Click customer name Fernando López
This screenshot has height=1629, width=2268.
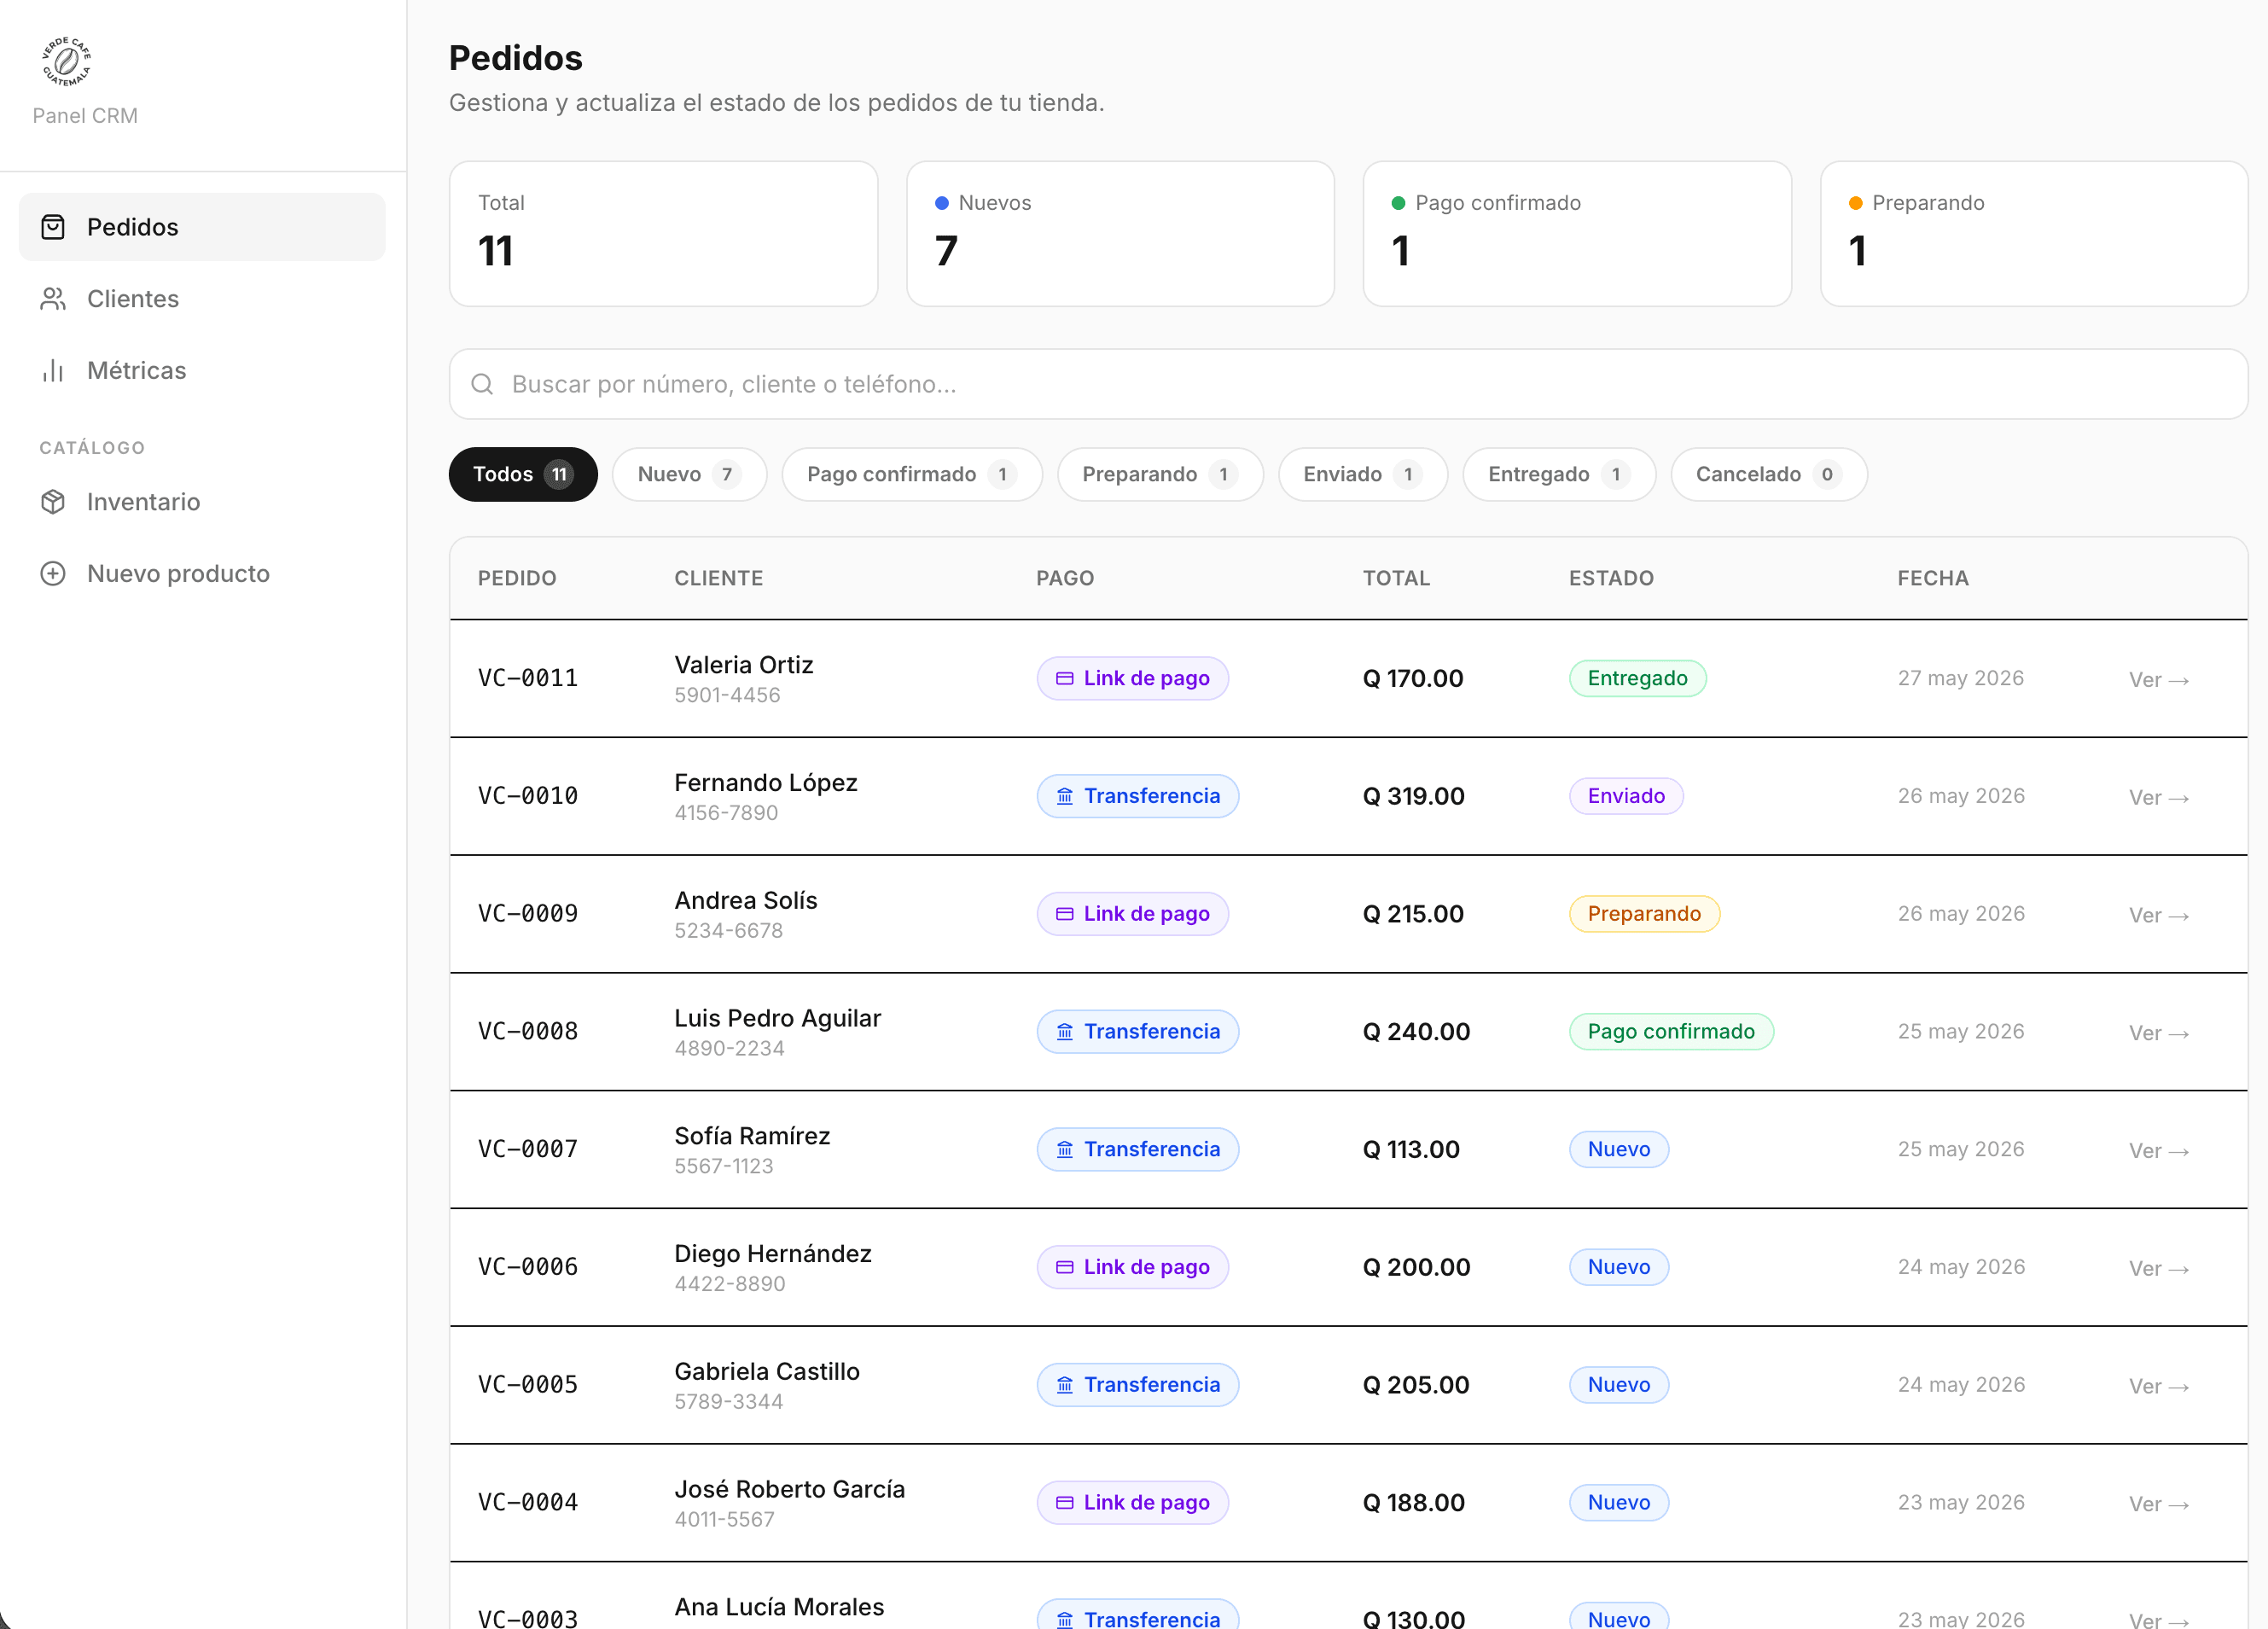[765, 783]
